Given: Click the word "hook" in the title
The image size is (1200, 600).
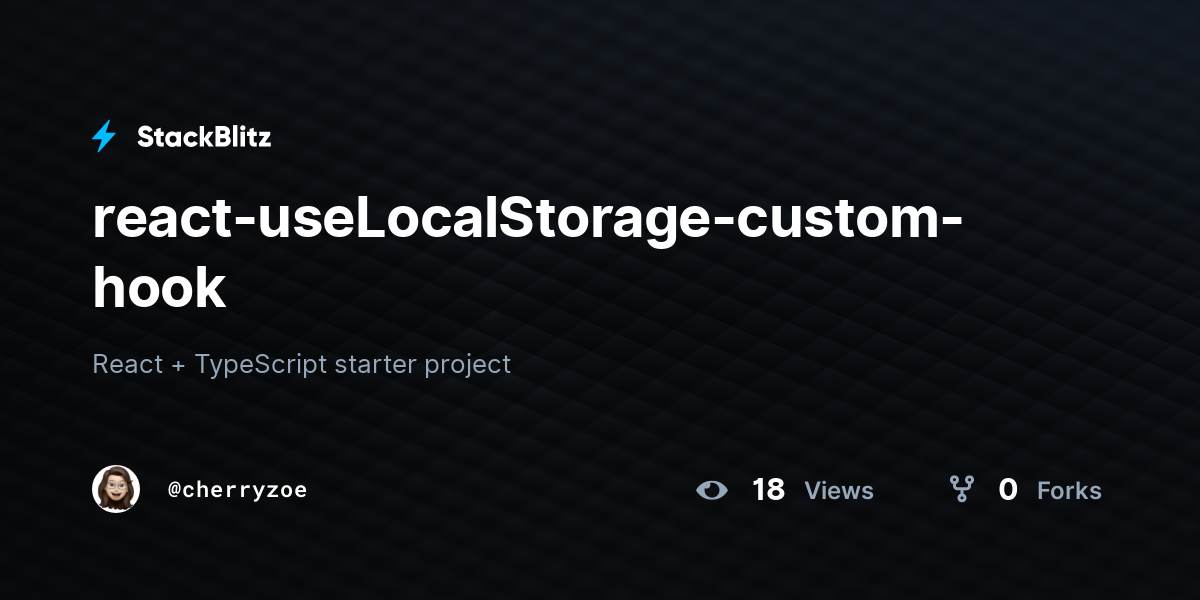Looking at the screenshot, I should pyautogui.click(x=159, y=288).
